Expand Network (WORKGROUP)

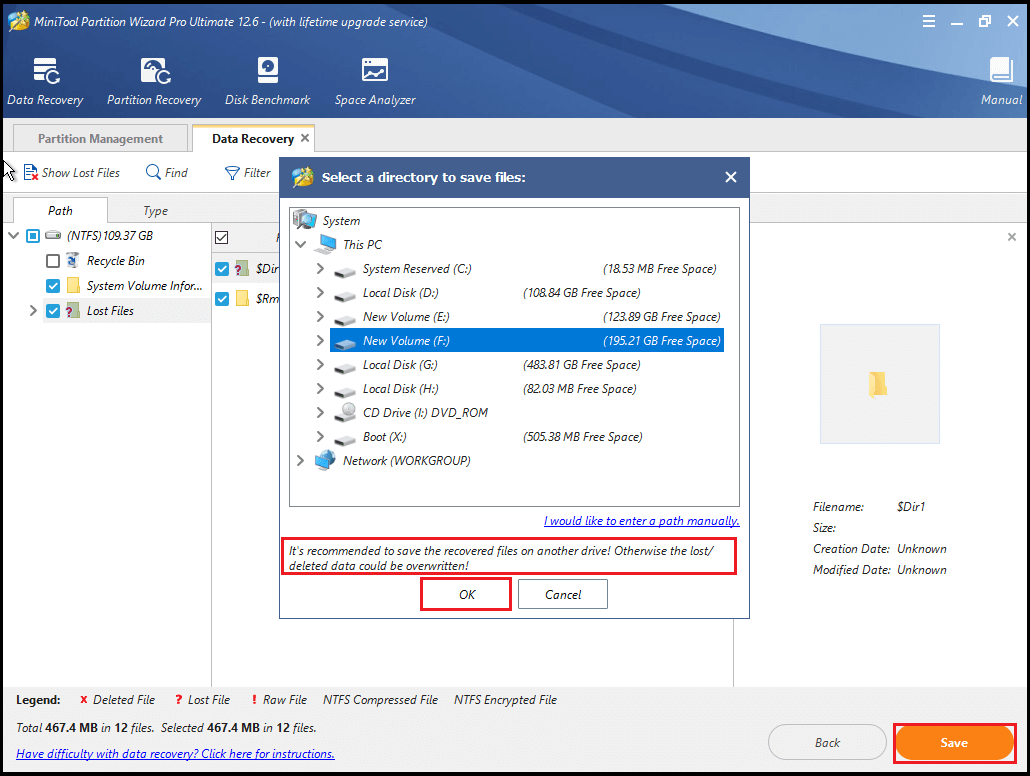(x=300, y=460)
